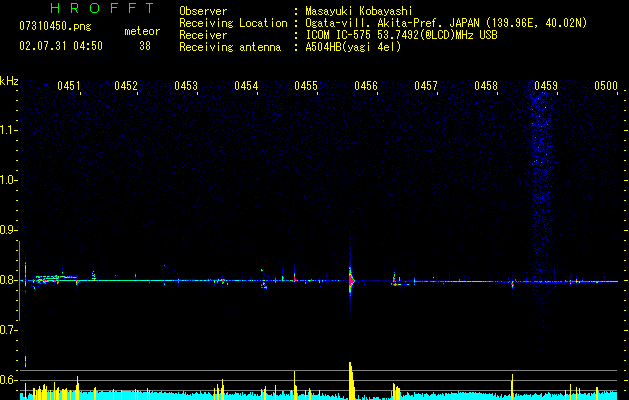Click the 0.7 kHz axis label
Screen dimensions: 629x400
tap(8, 330)
